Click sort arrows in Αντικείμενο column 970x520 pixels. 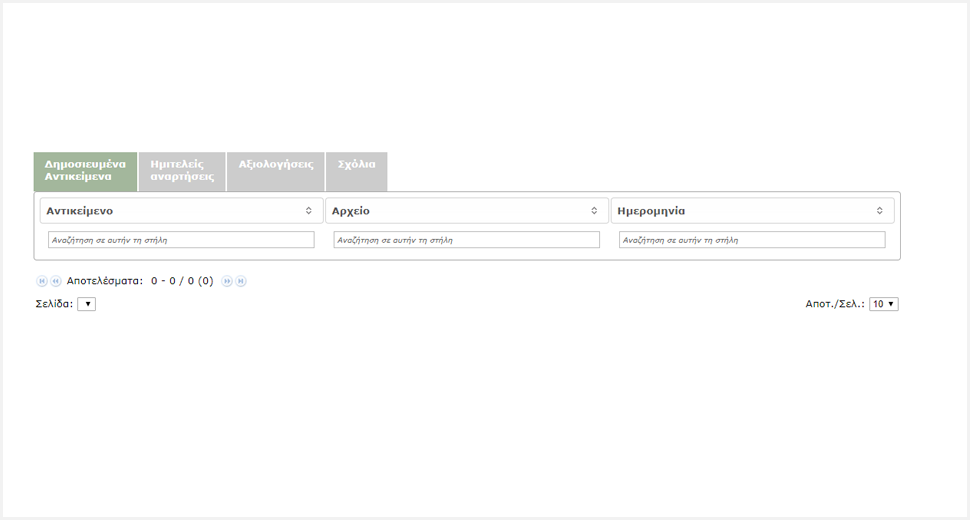(309, 211)
